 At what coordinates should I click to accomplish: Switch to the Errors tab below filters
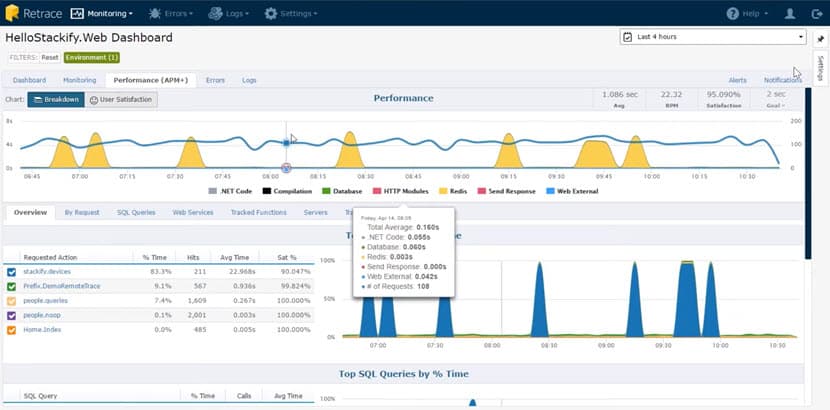[215, 80]
